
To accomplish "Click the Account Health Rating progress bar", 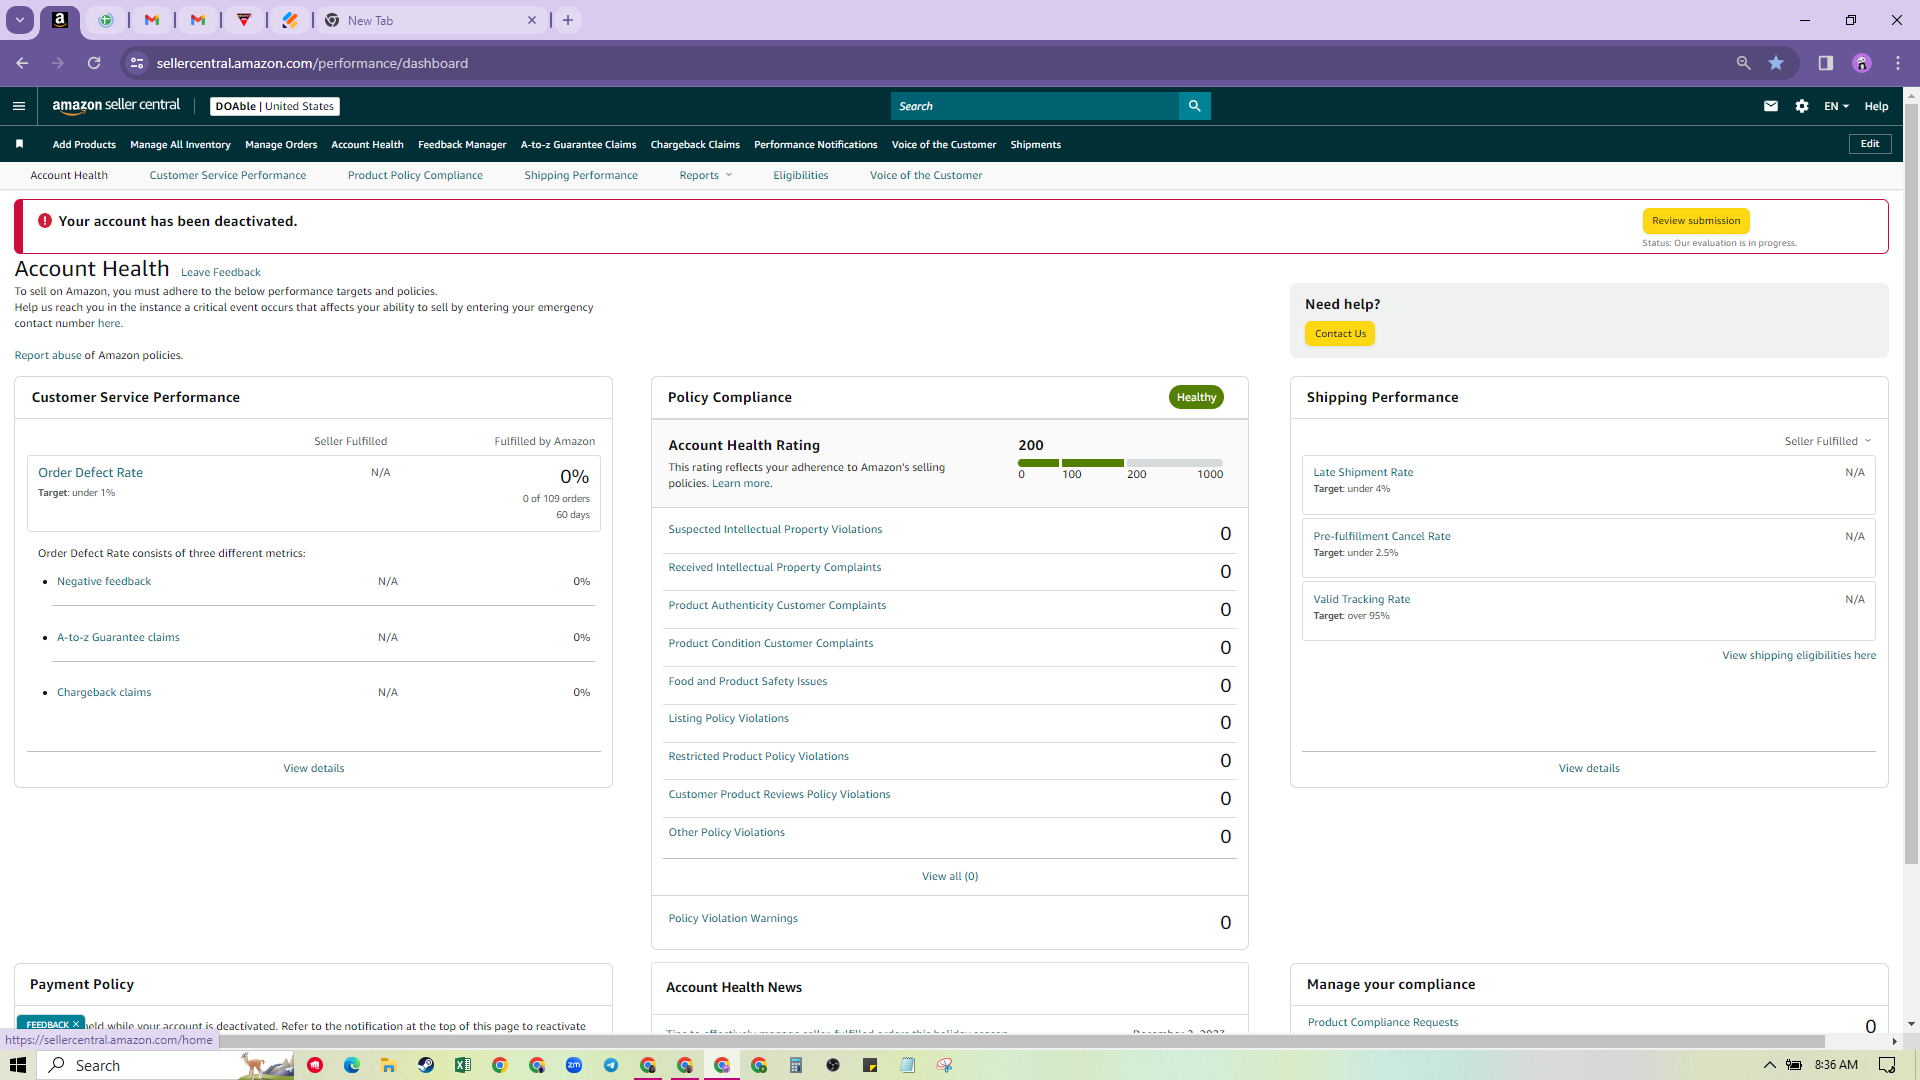I will (1120, 463).
